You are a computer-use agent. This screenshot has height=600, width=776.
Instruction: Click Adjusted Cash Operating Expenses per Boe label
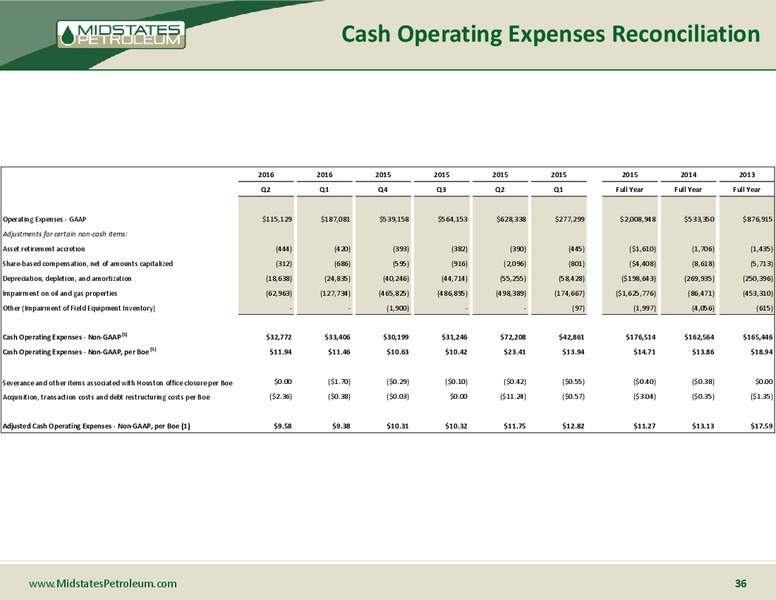coord(97,426)
